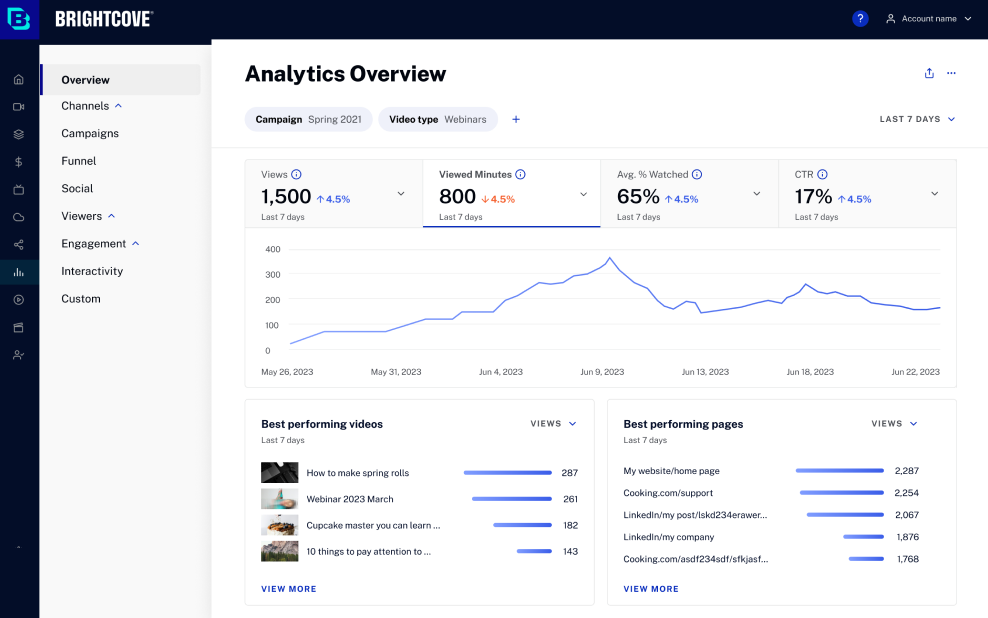
Task: Open the share nodes social icon
Action: 19,244
